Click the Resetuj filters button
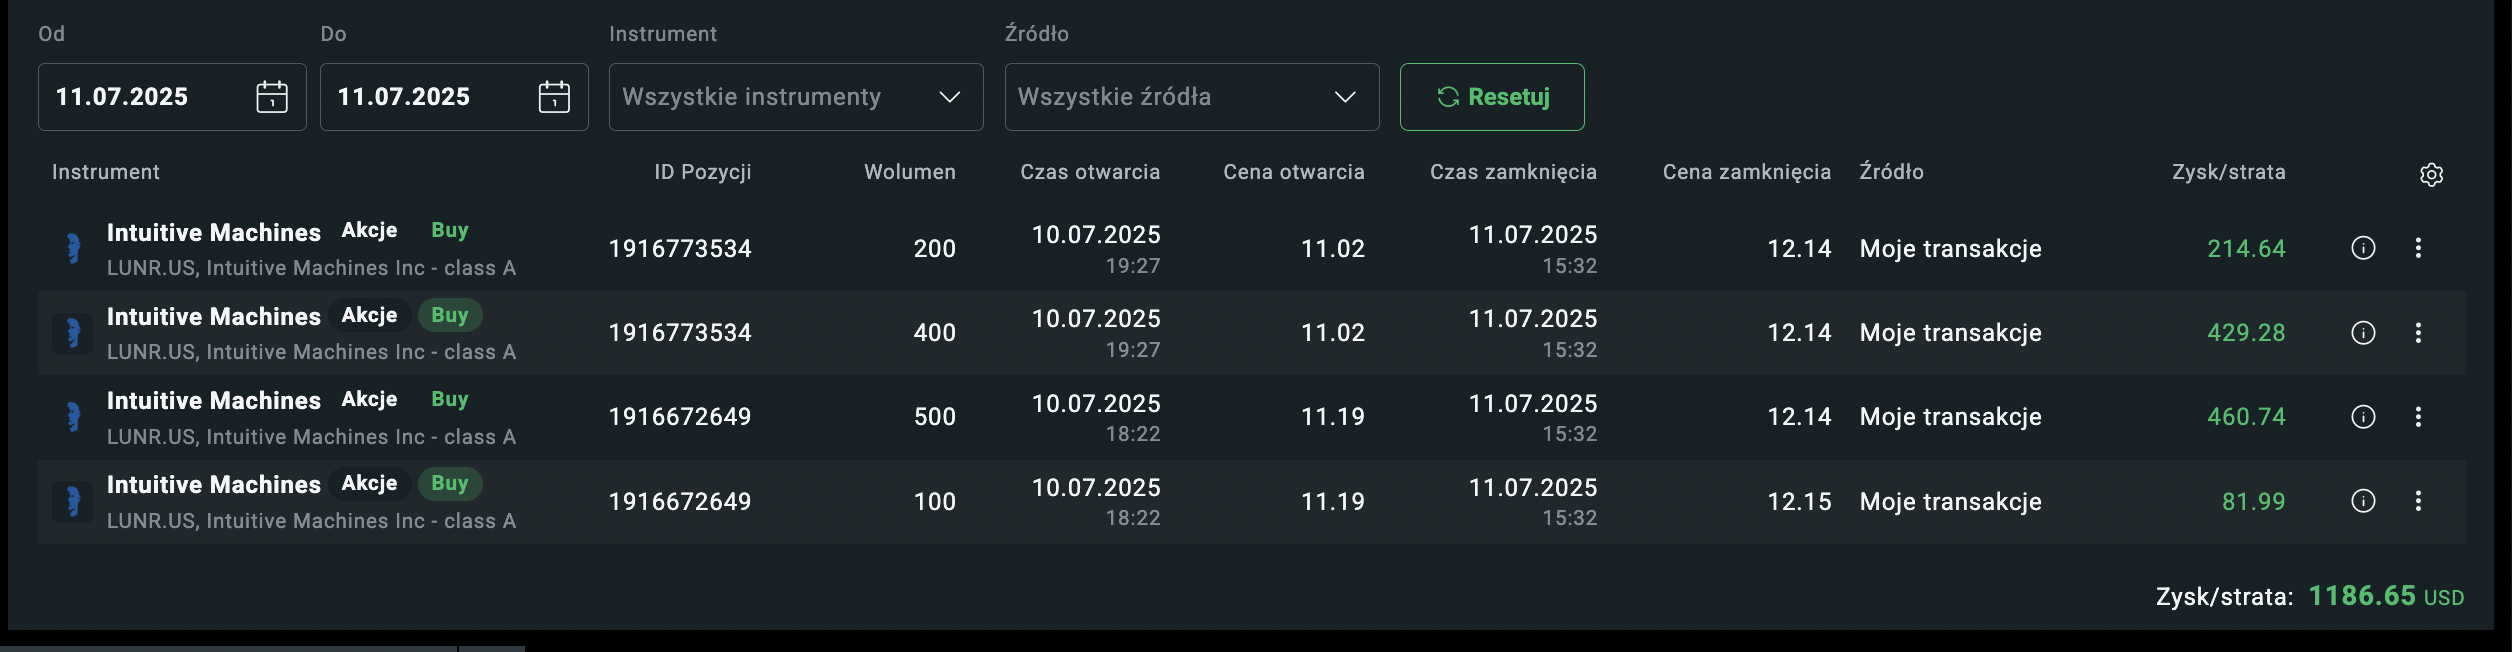The height and width of the screenshot is (652, 2512). tap(1491, 97)
